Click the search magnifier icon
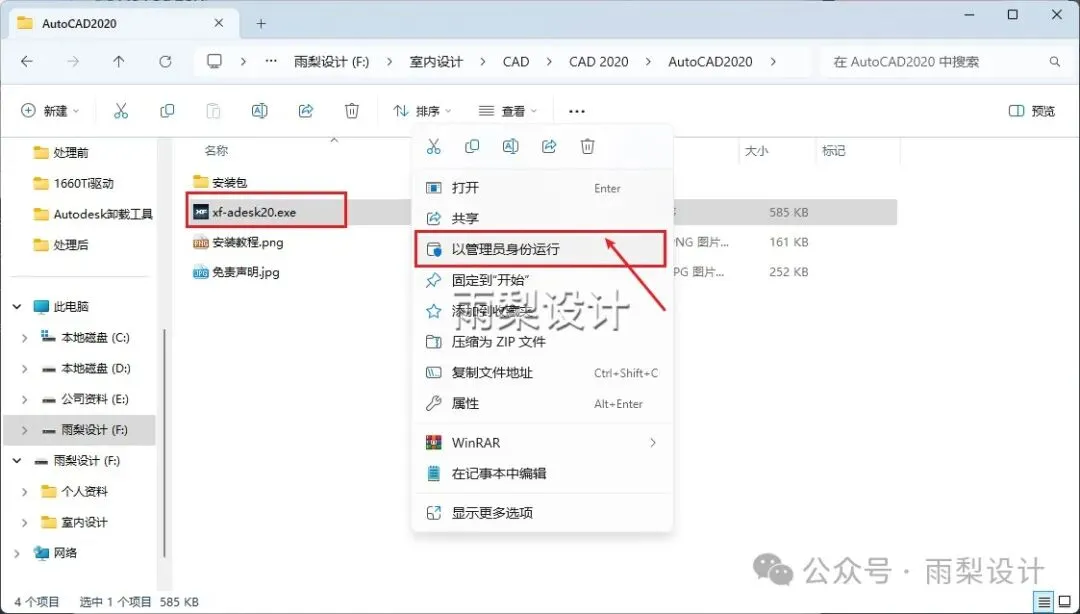Image resolution: width=1080 pixels, height=614 pixels. 1055,62
